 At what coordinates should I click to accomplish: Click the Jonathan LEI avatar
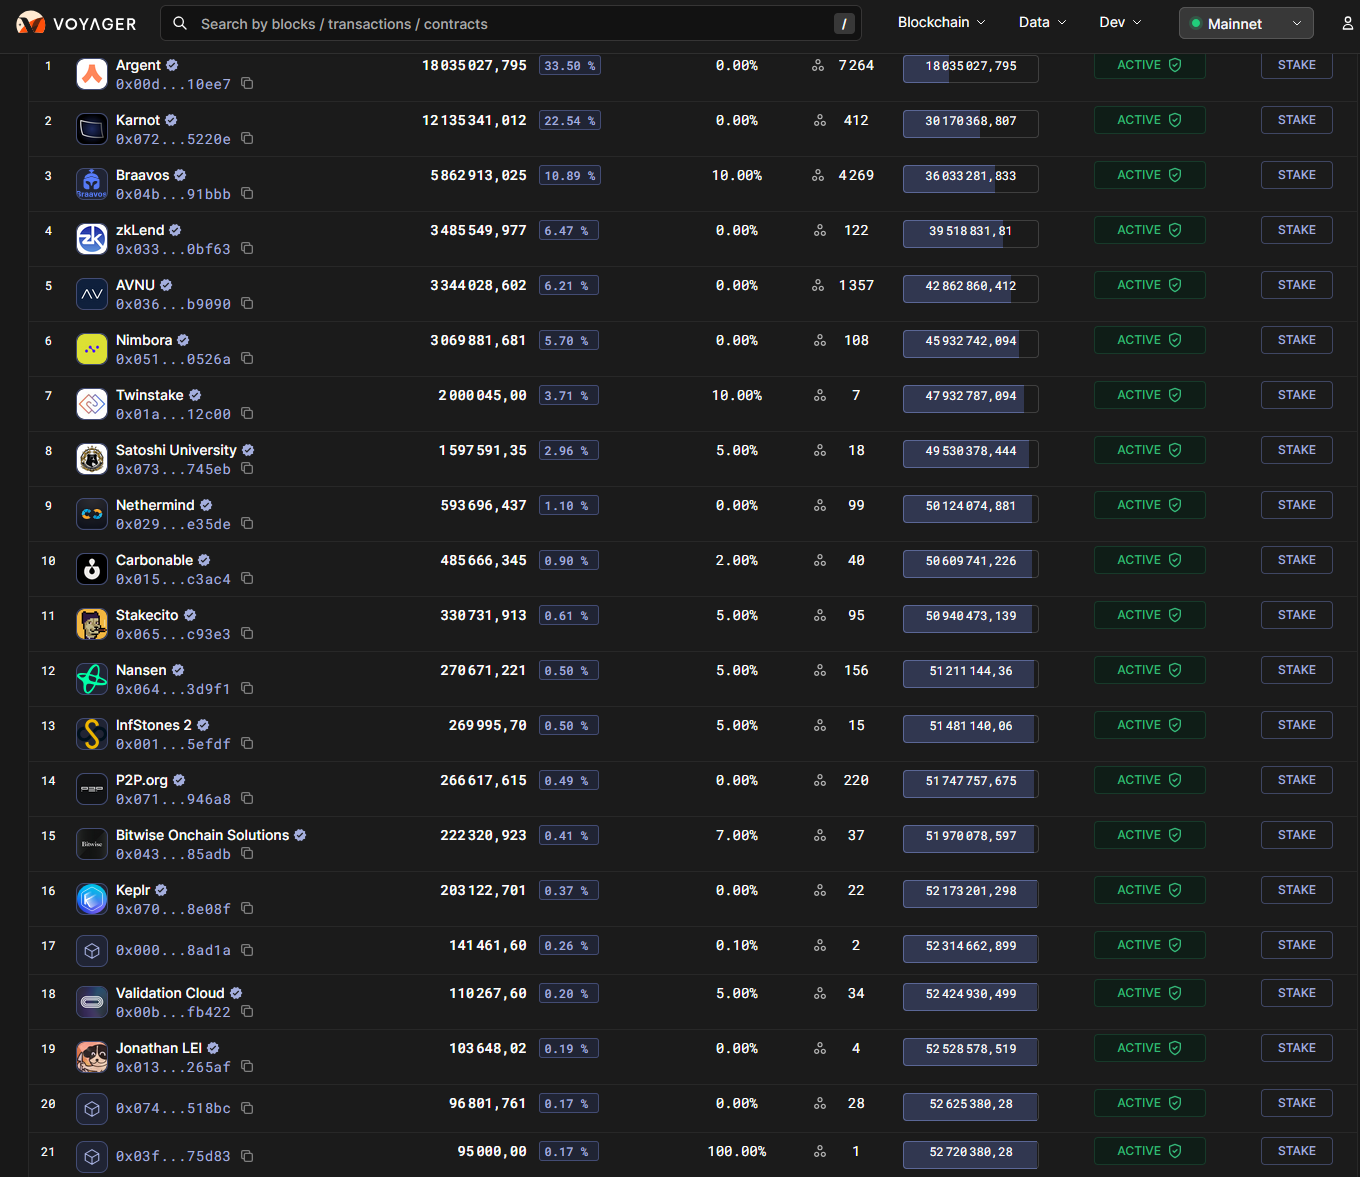(92, 1057)
